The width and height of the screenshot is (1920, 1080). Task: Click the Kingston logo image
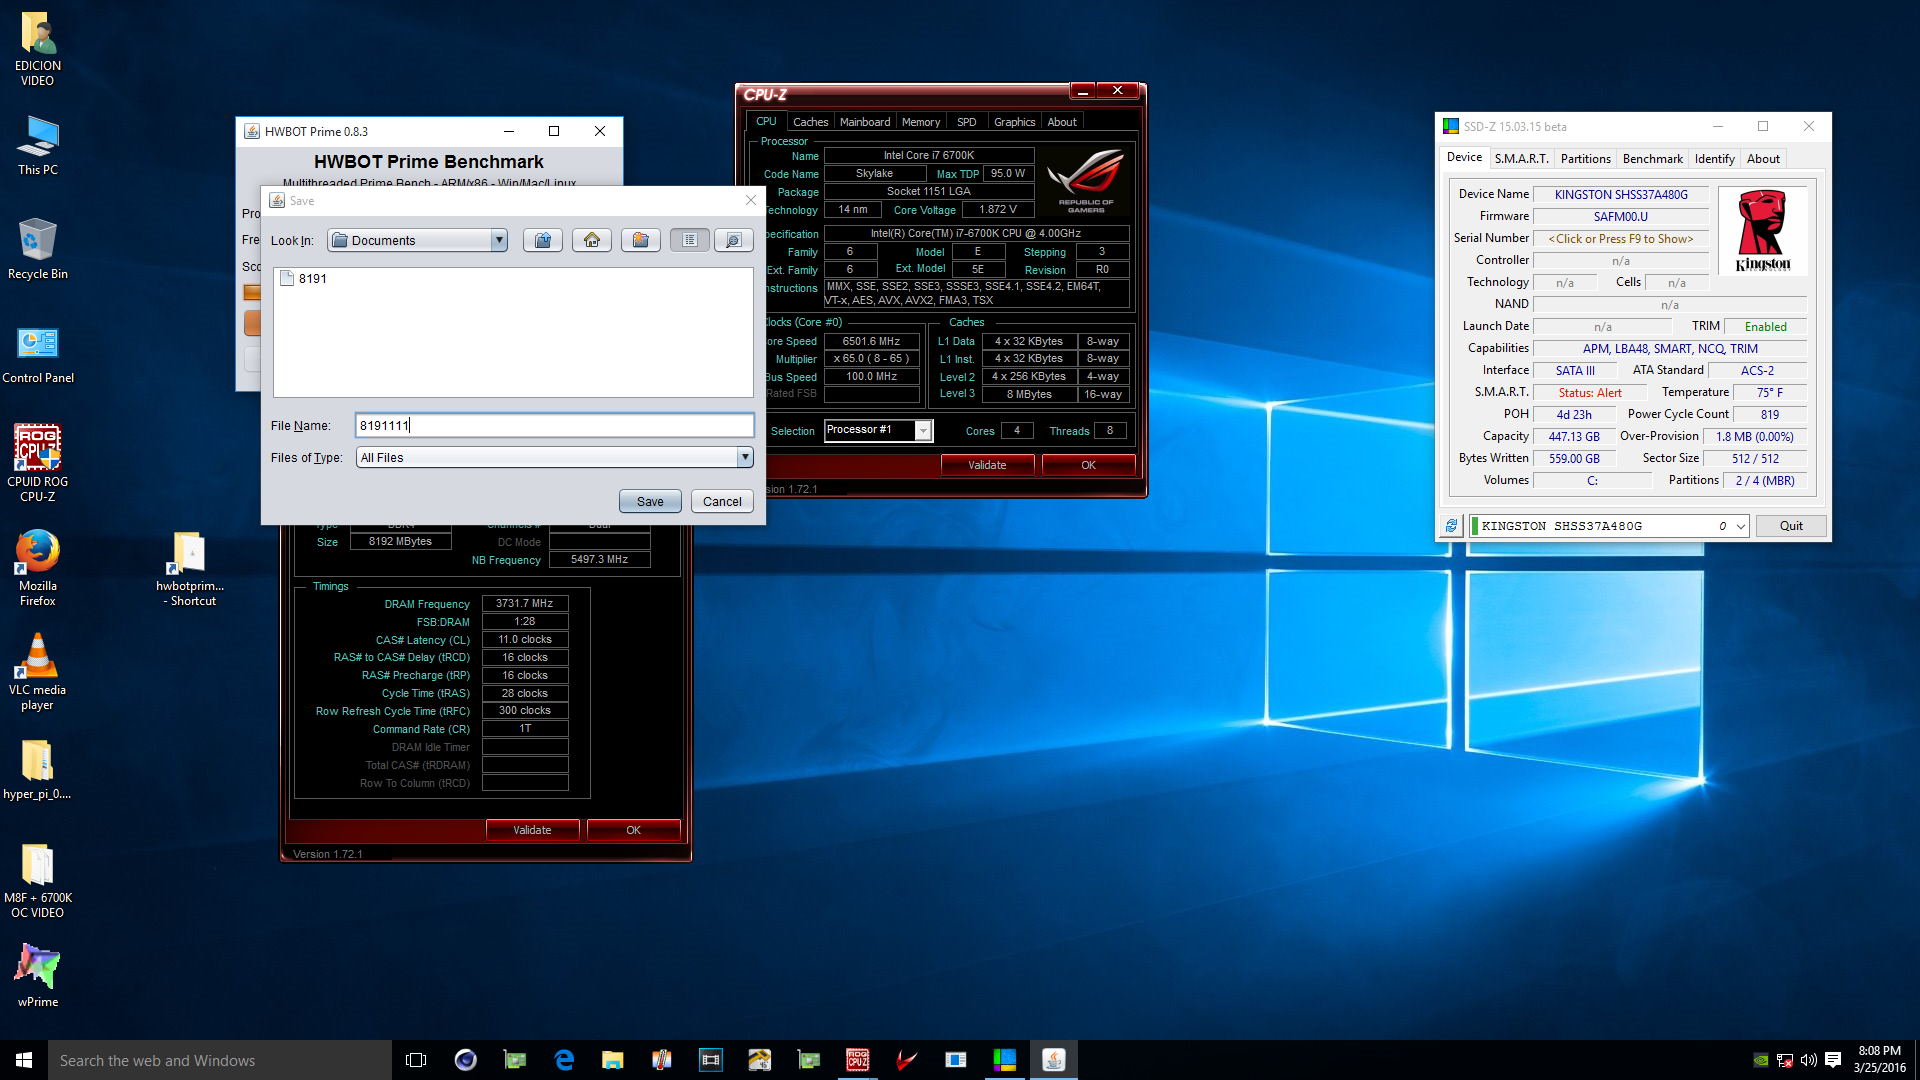(1763, 231)
